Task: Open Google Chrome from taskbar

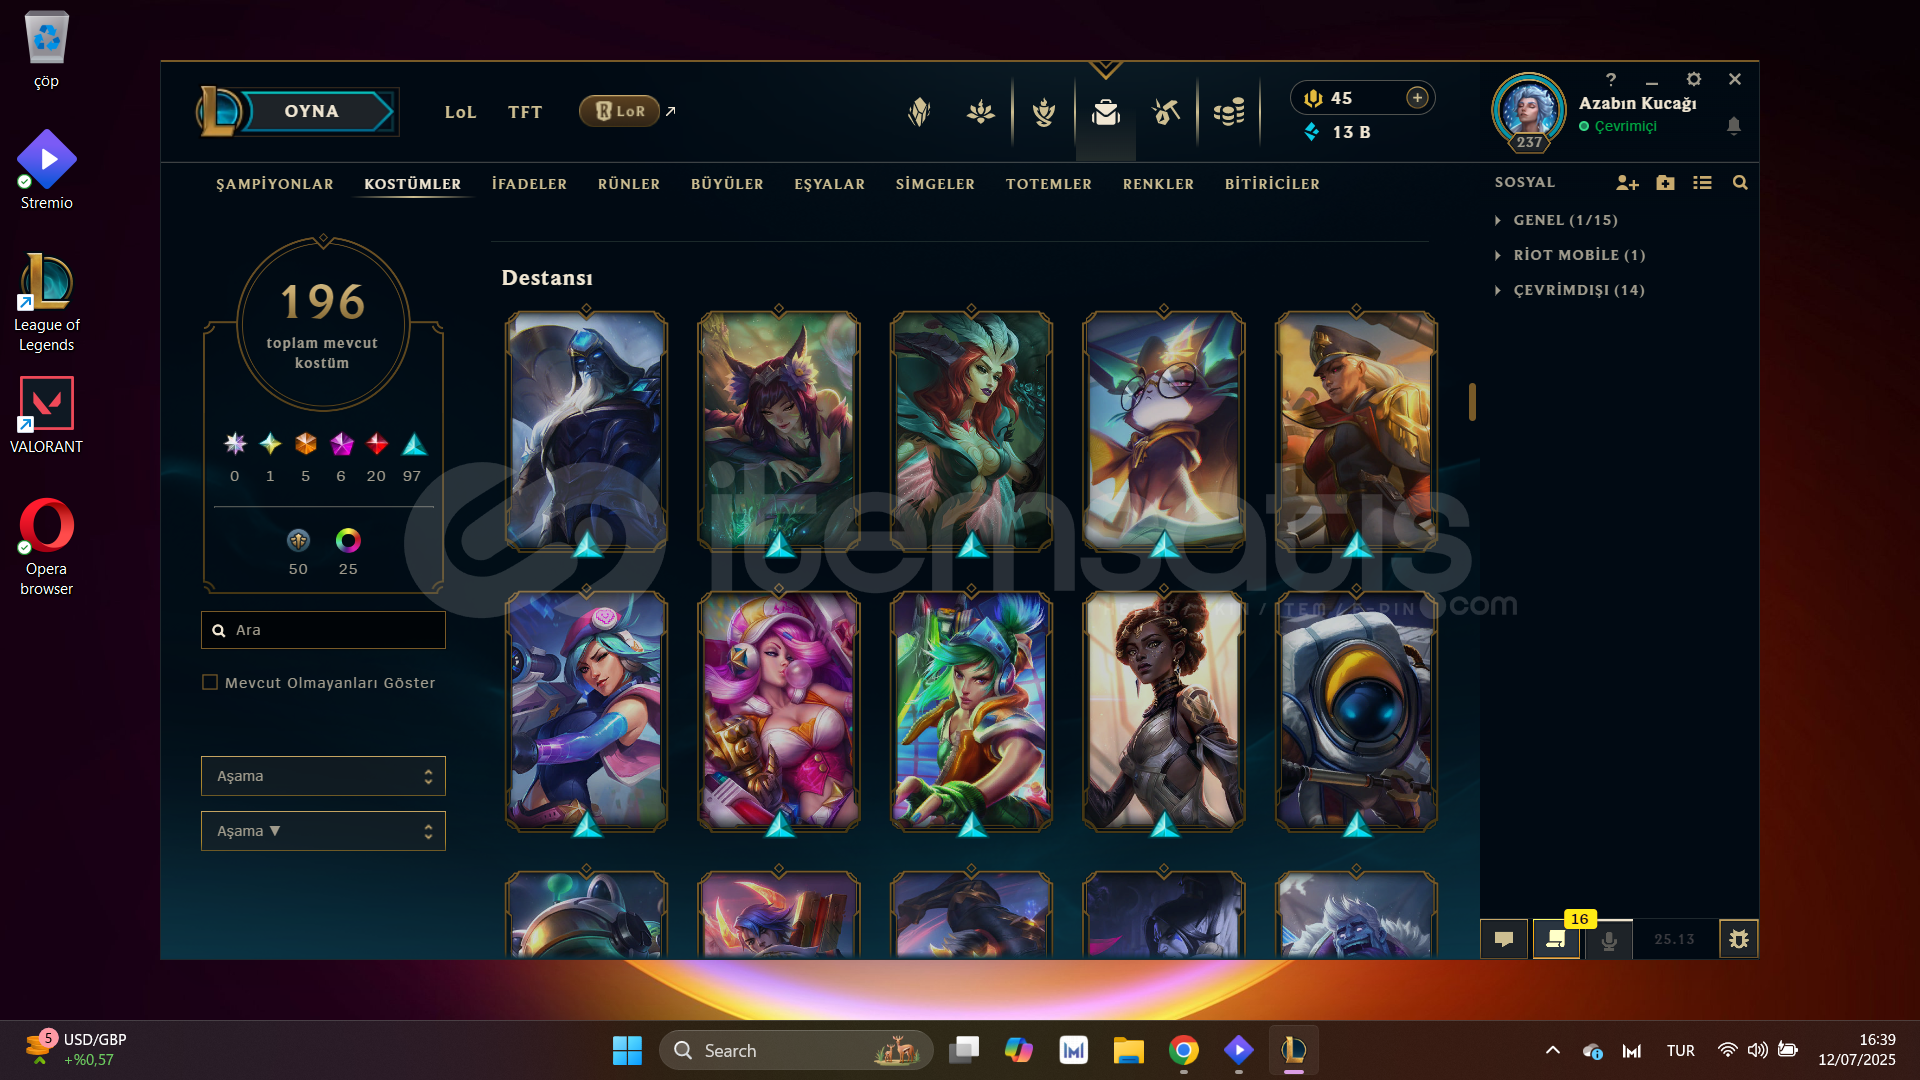Action: (x=1184, y=1050)
